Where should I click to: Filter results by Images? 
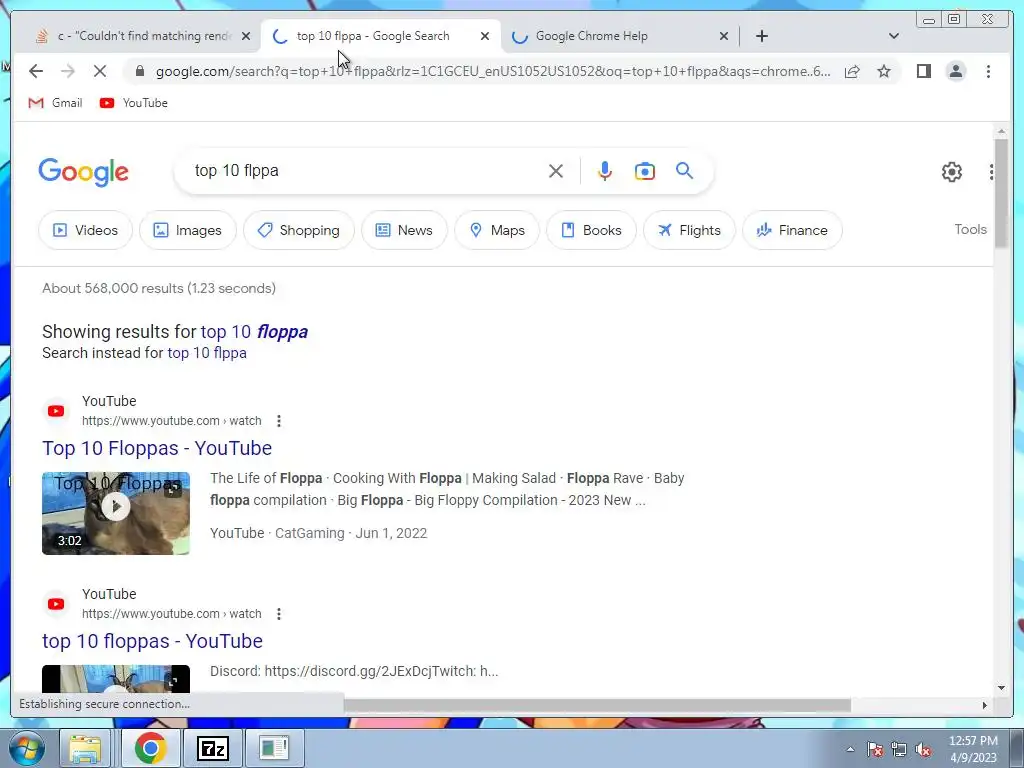pos(187,230)
